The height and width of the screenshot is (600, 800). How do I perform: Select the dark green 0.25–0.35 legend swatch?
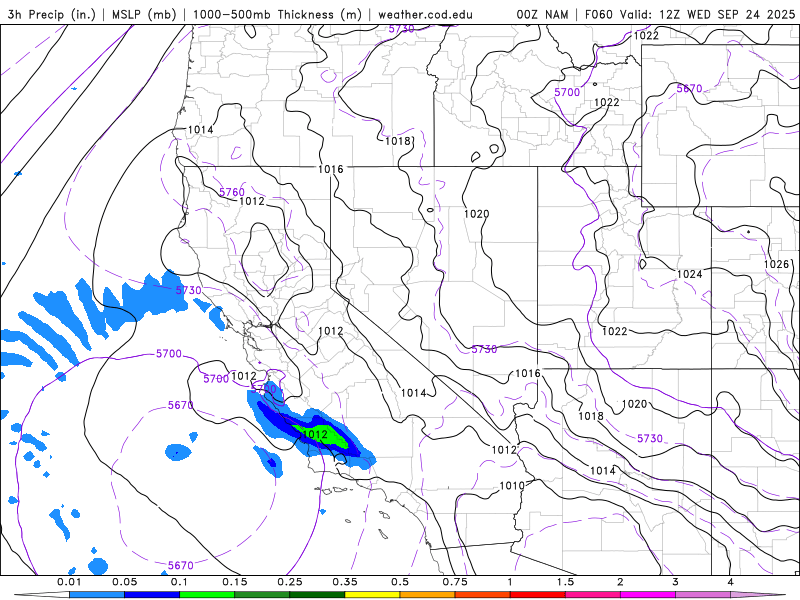(x=317, y=595)
